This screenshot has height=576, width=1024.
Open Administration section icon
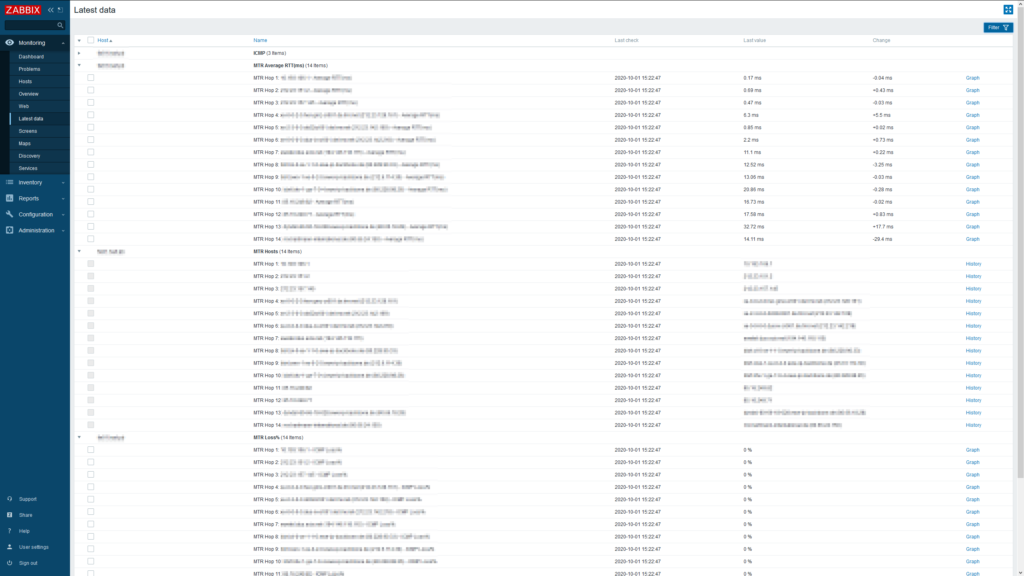point(9,230)
